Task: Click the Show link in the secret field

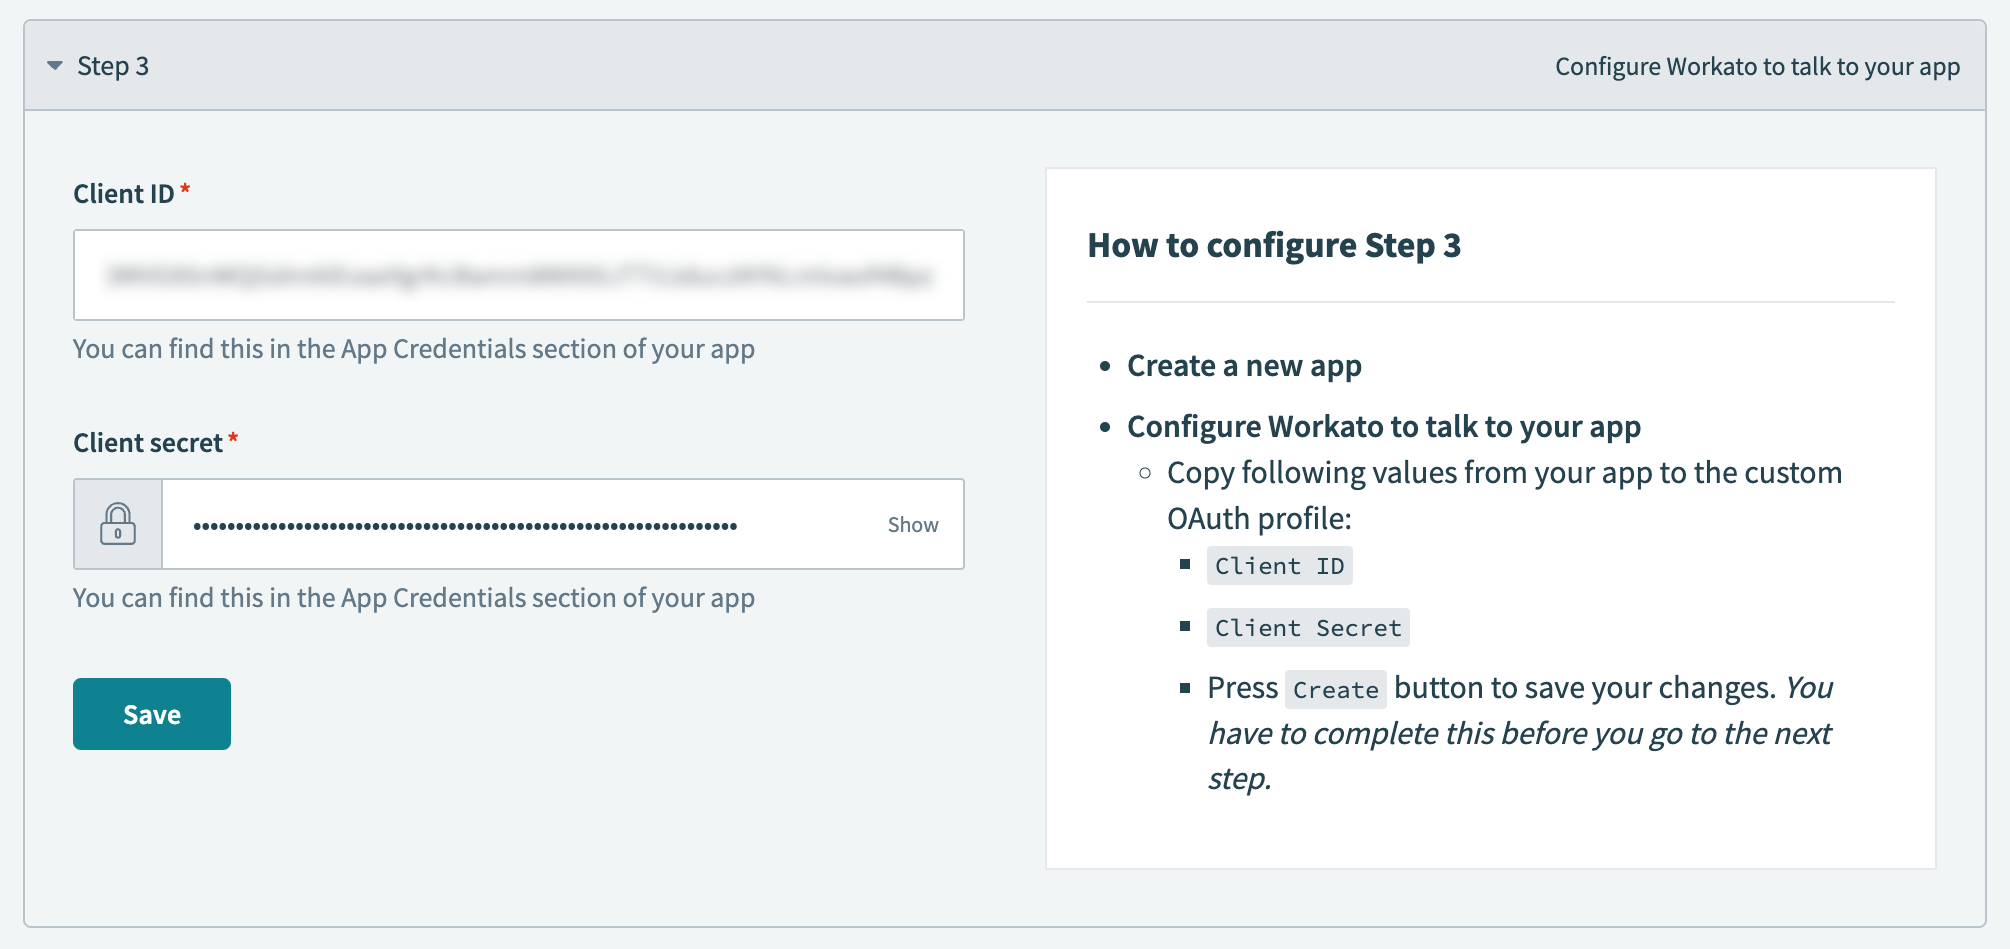Action: 911,523
